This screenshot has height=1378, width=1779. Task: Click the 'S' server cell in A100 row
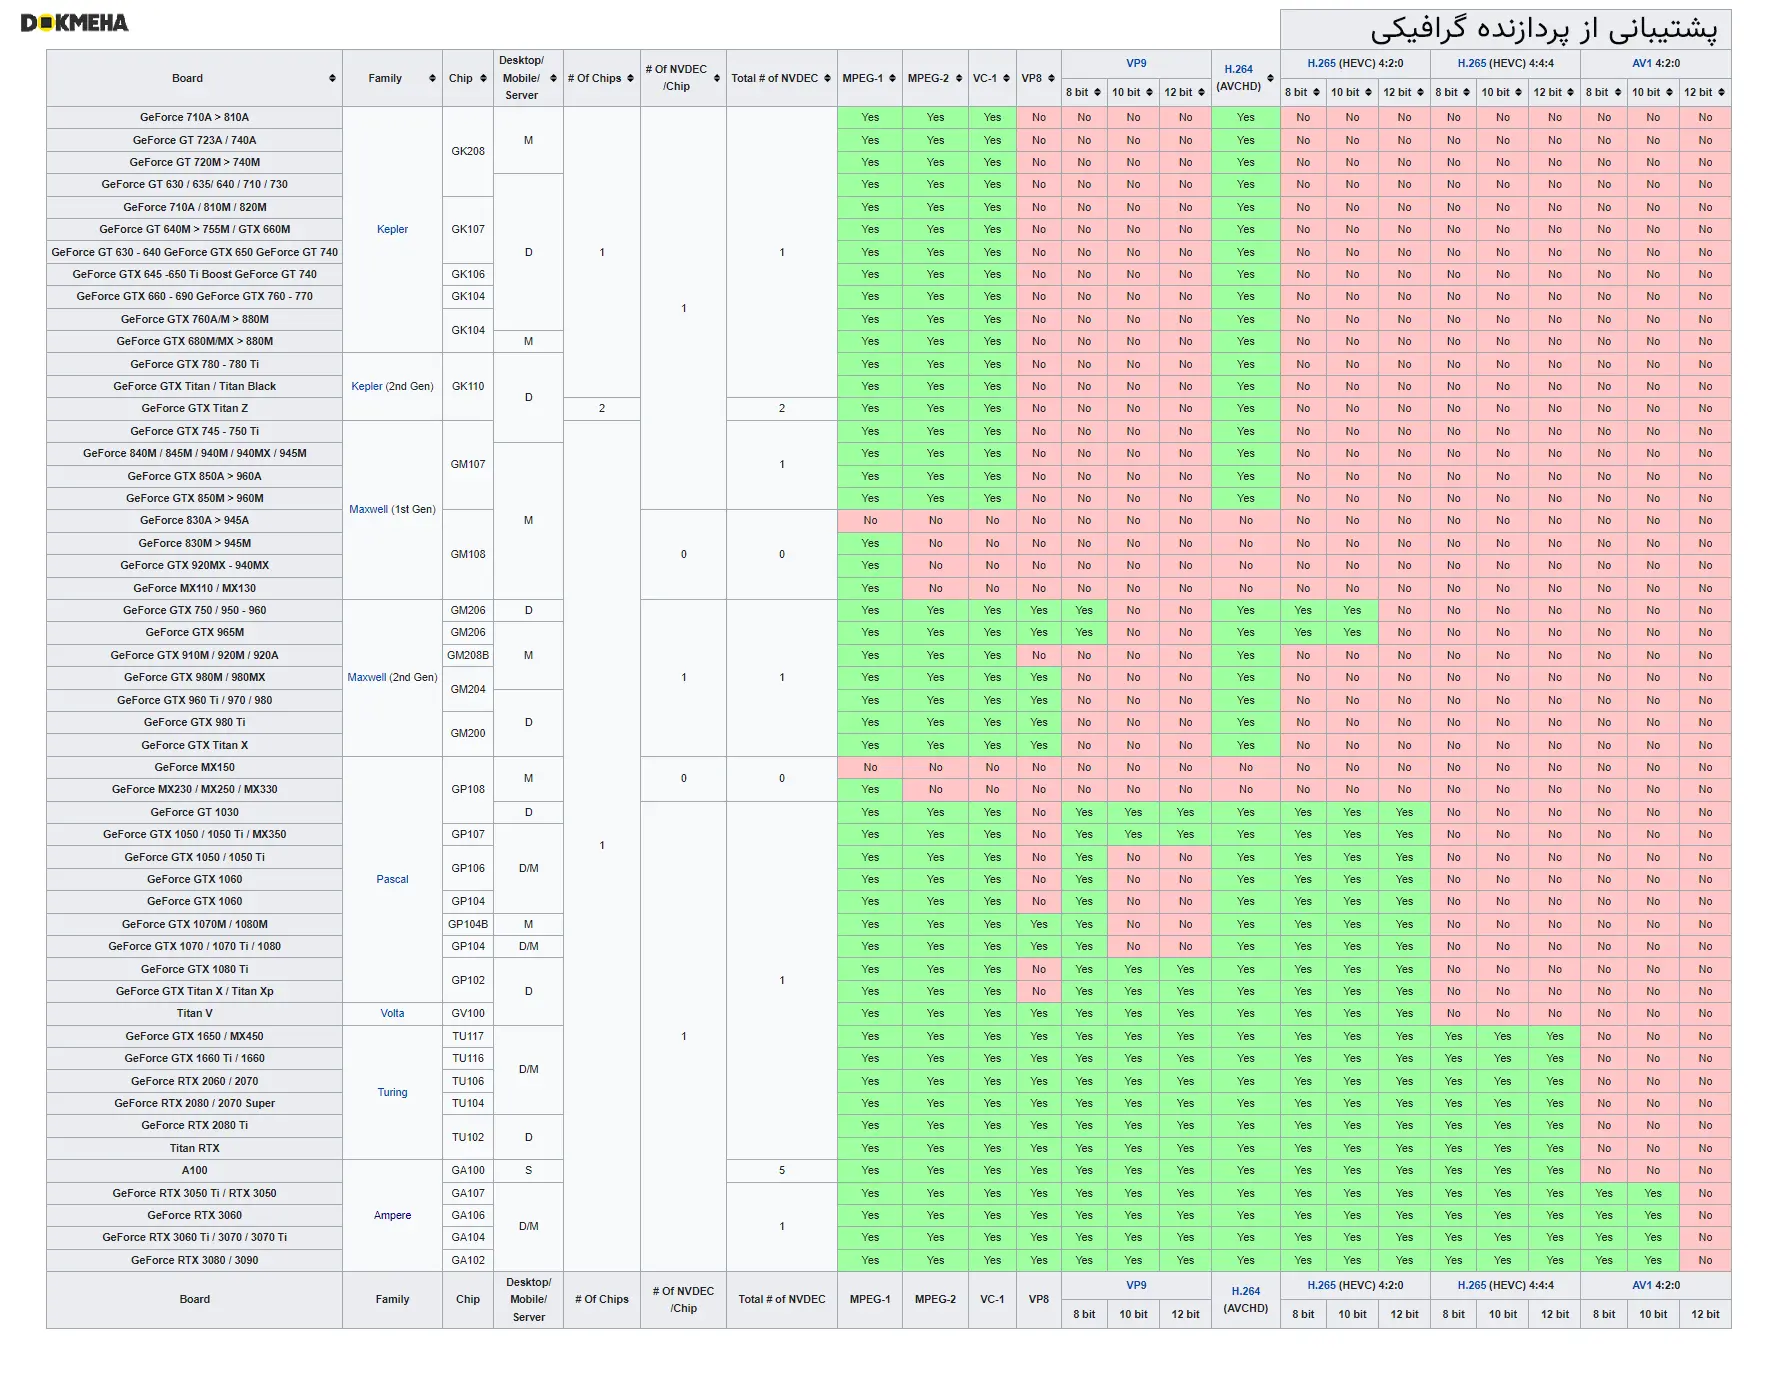(x=528, y=1170)
